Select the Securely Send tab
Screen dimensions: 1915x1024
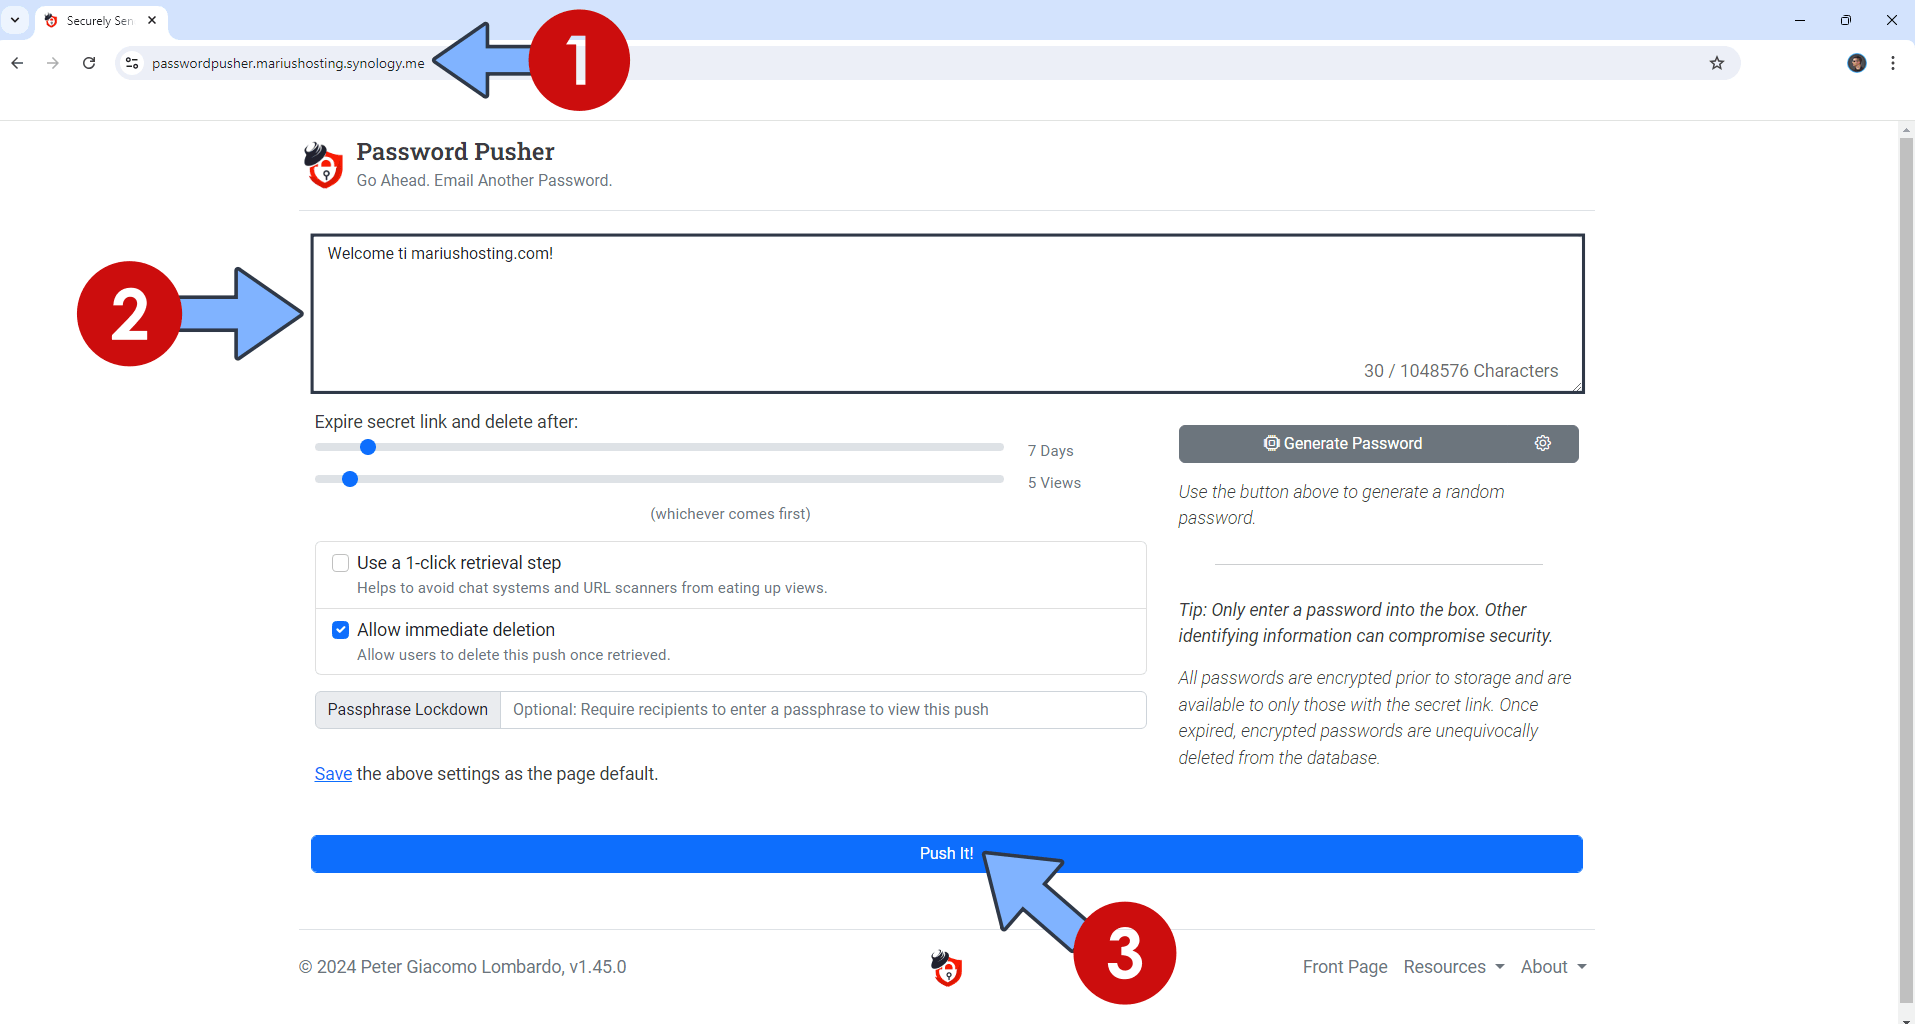coord(99,20)
